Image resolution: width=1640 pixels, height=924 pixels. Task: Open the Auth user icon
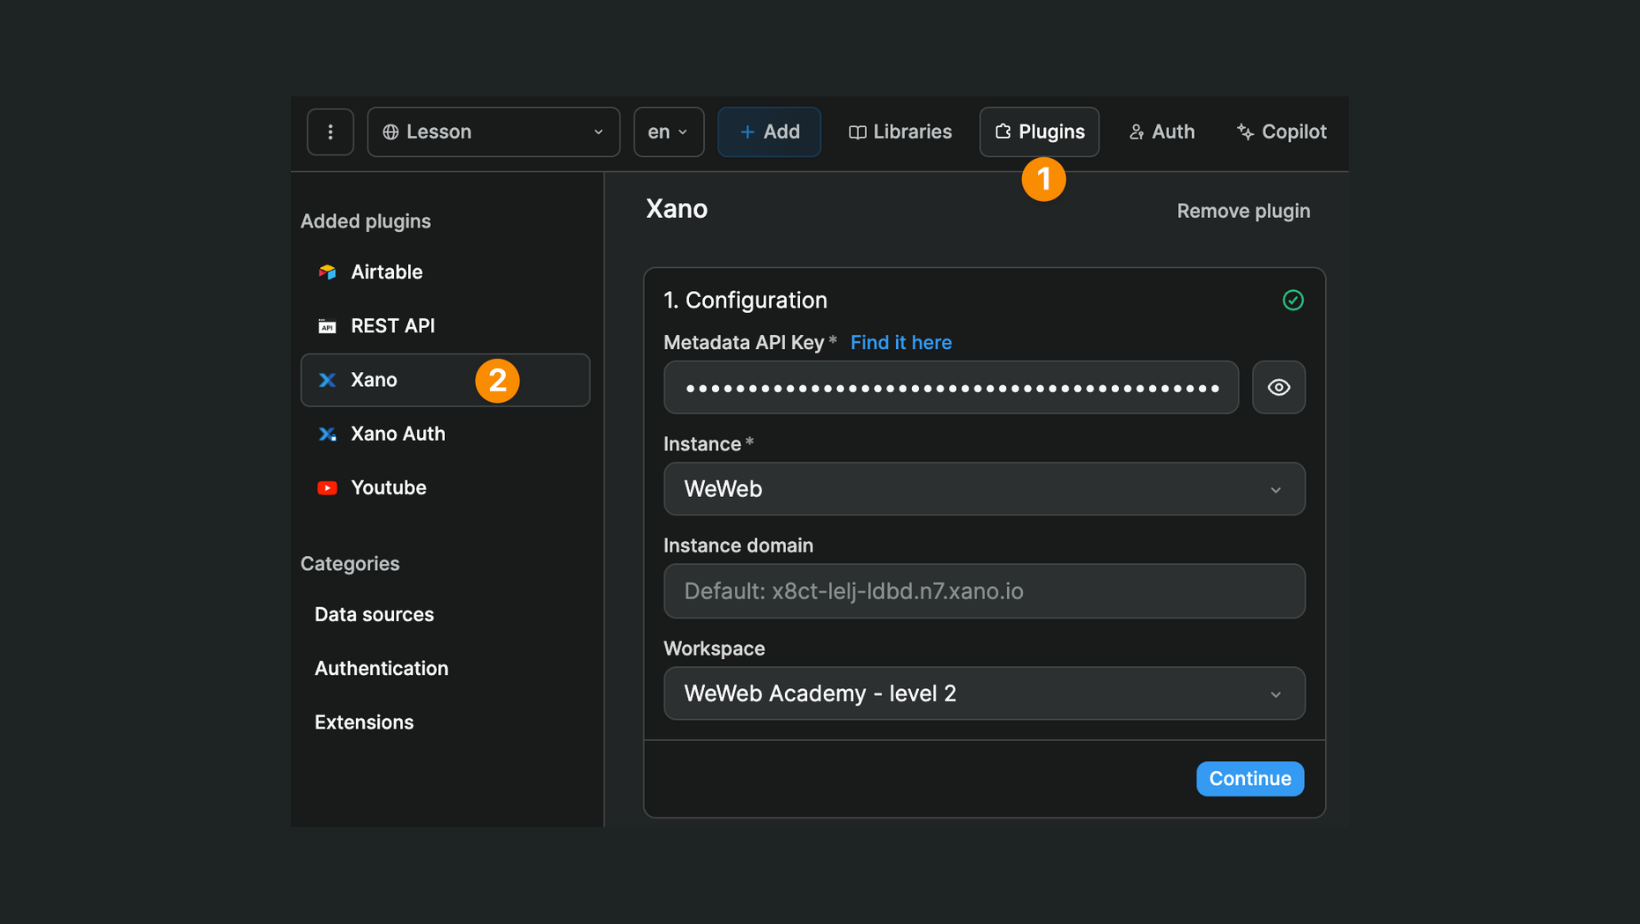click(x=1136, y=131)
